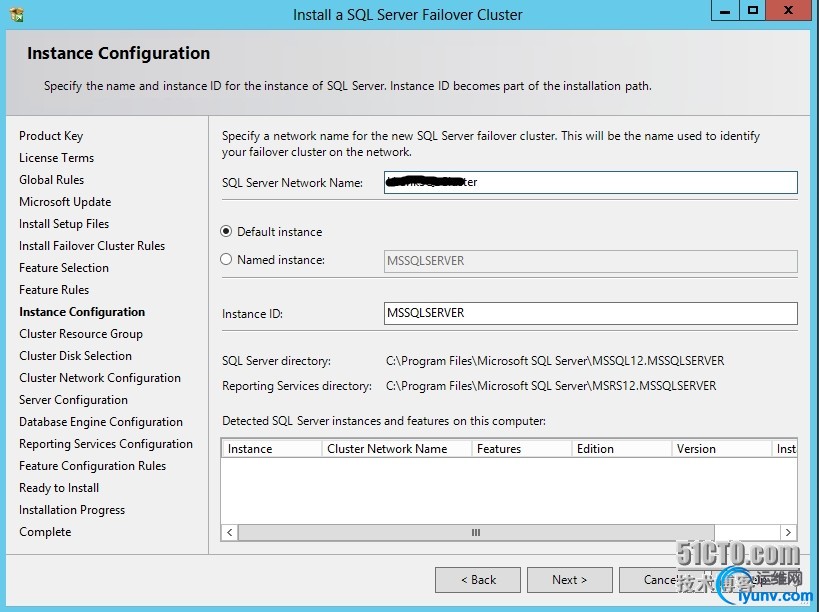Select Ready to Install step
The height and width of the screenshot is (612, 819).
[x=59, y=488]
